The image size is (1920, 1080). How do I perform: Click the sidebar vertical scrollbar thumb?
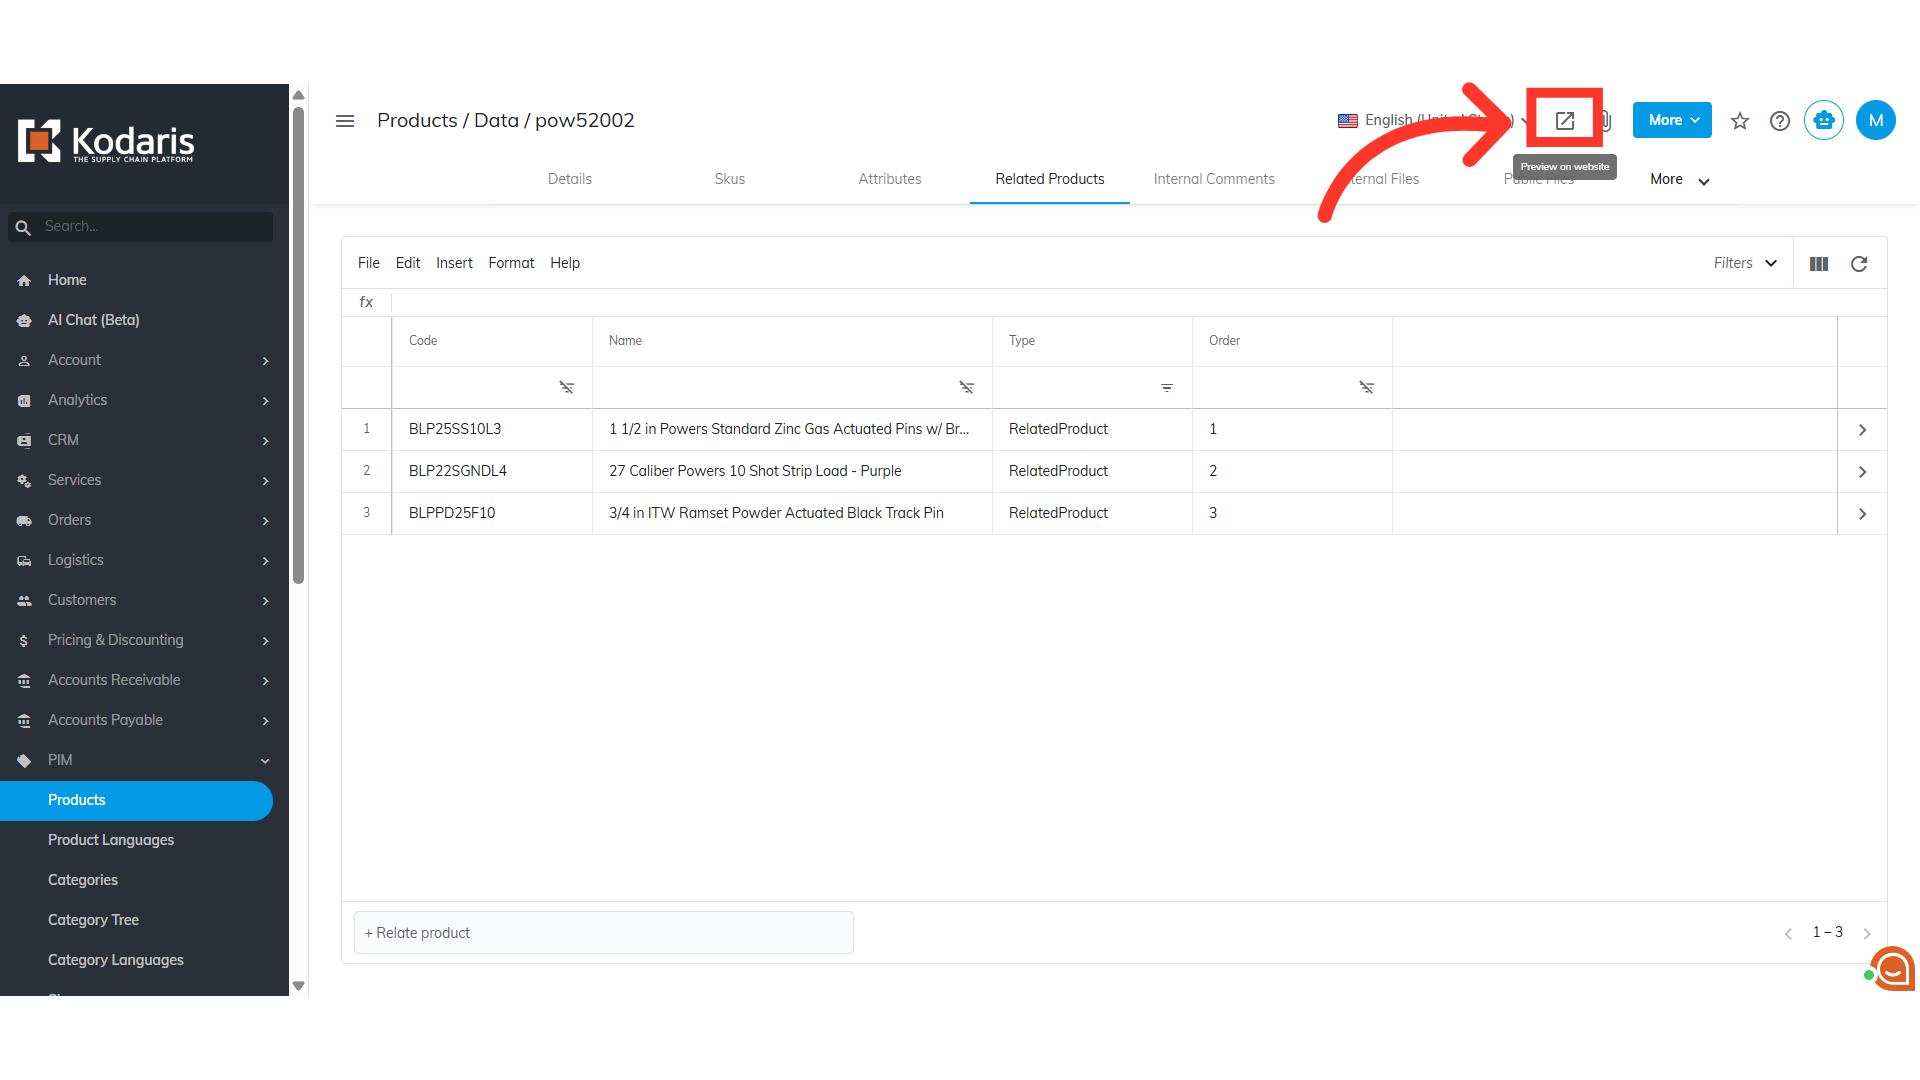(x=298, y=345)
